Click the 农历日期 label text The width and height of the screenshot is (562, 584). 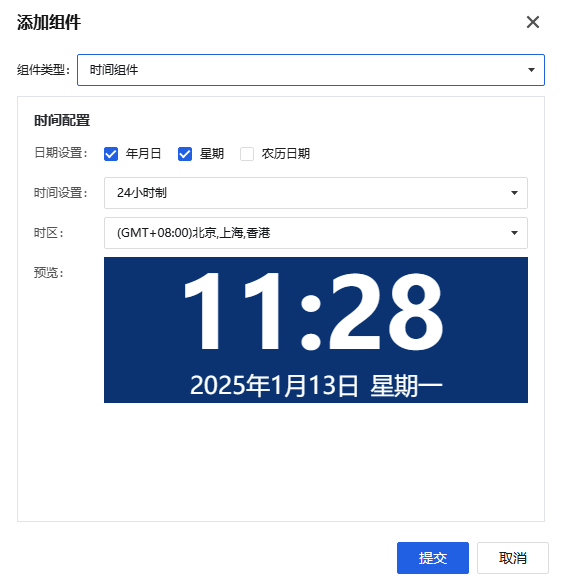coord(286,153)
